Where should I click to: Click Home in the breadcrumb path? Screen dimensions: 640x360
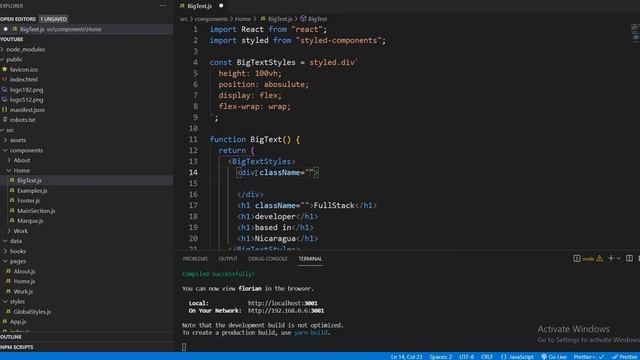[243, 19]
